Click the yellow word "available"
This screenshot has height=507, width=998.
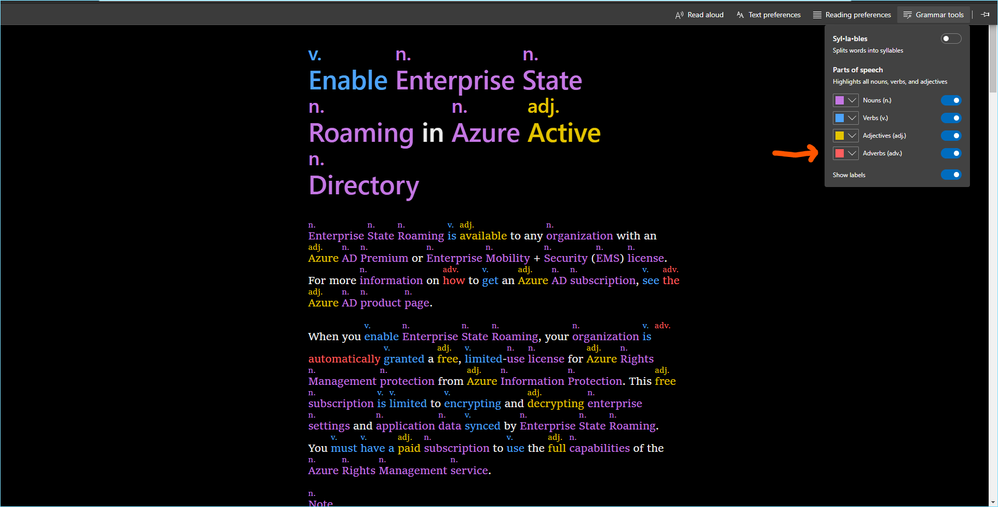tap(483, 236)
